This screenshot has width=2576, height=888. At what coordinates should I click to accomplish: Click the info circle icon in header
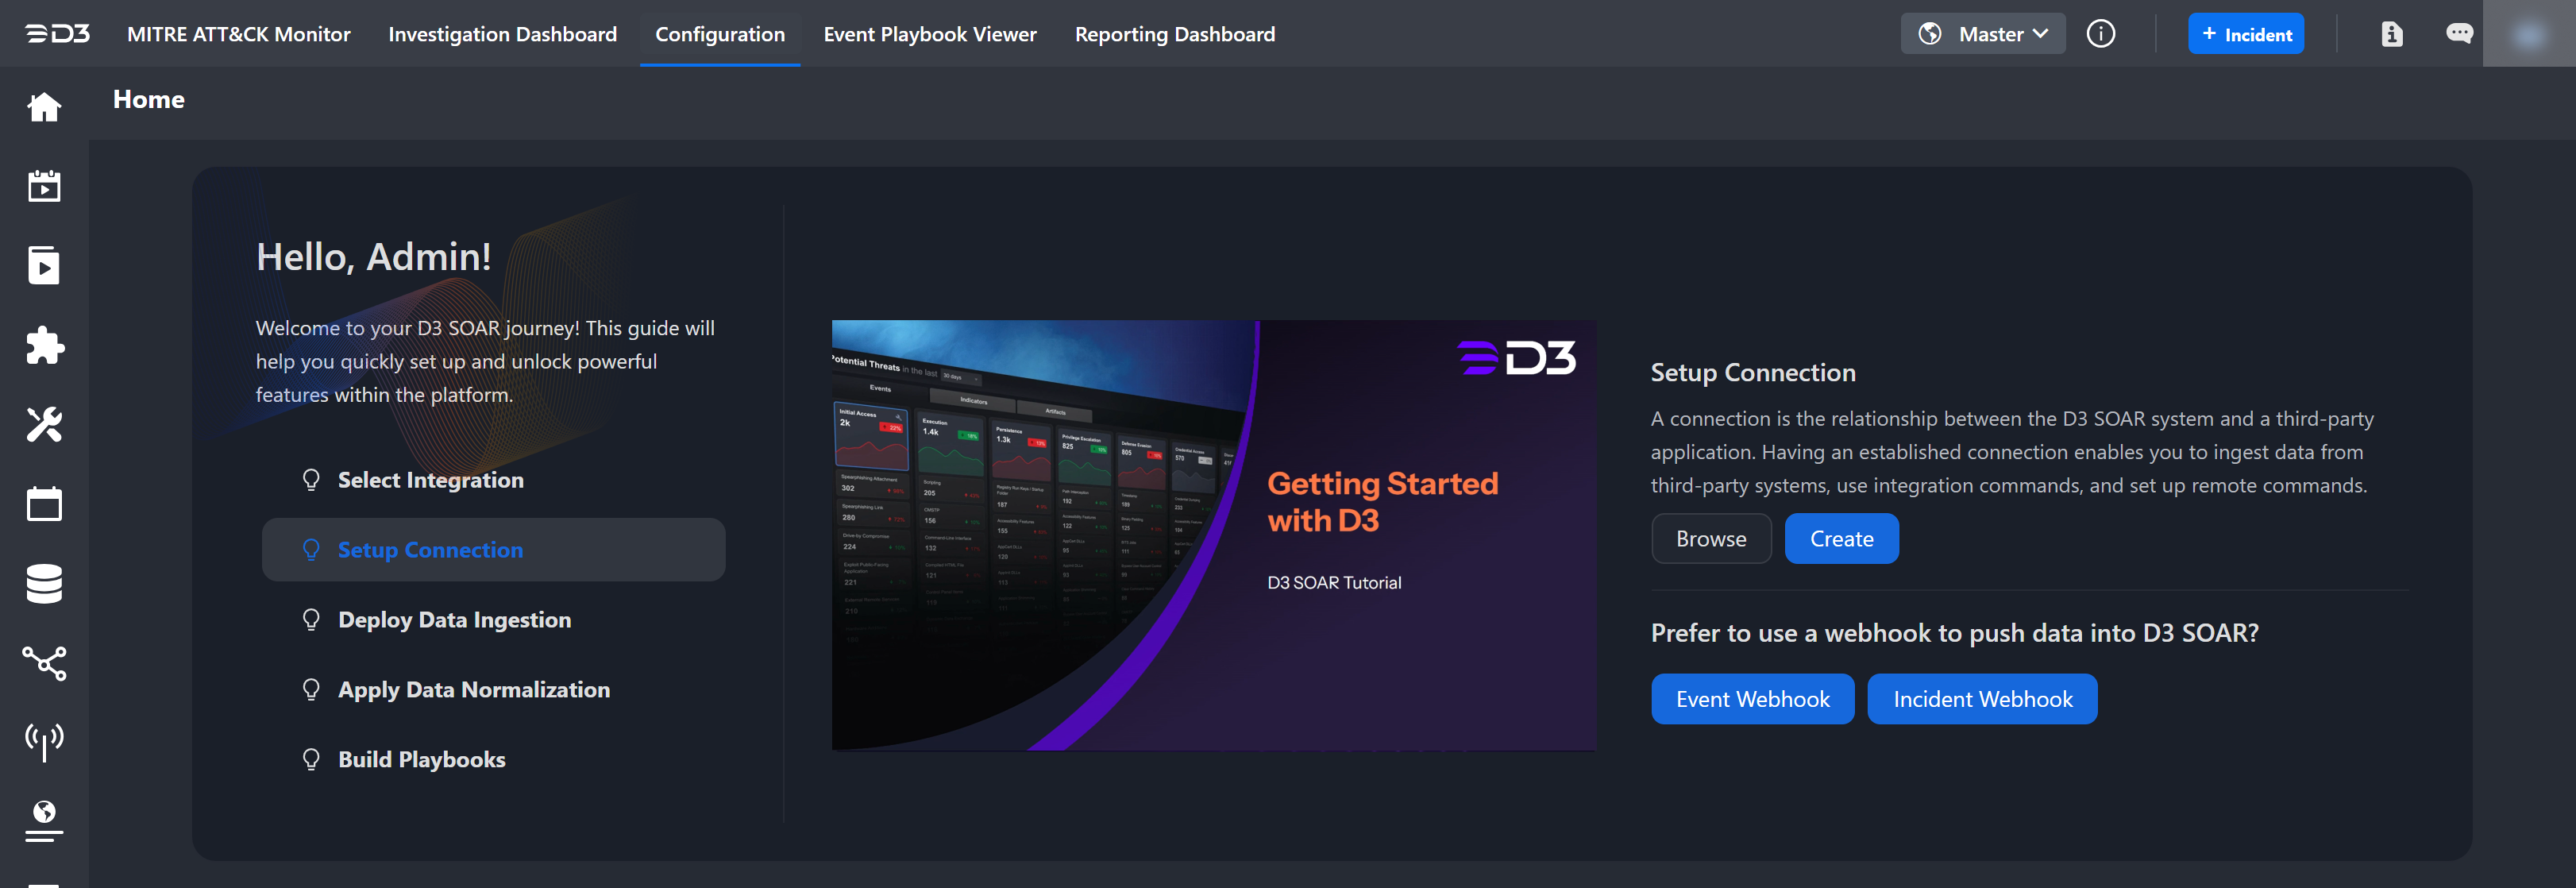click(2100, 34)
